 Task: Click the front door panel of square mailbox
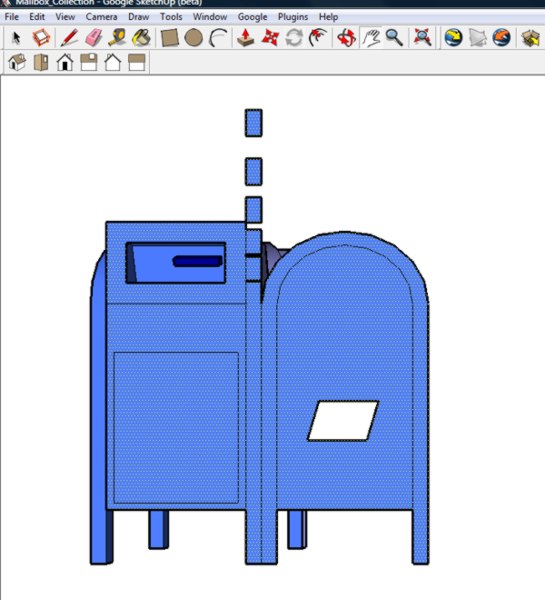click(176, 428)
